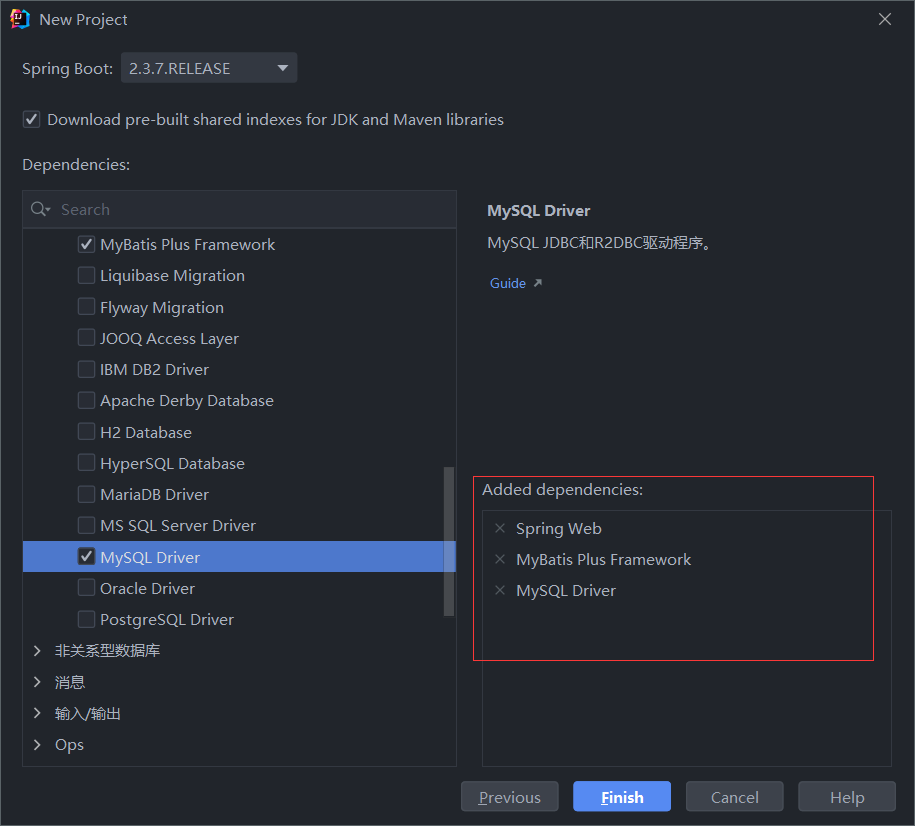The image size is (915, 826).
Task: Close the New Project dialog
Action: click(885, 19)
